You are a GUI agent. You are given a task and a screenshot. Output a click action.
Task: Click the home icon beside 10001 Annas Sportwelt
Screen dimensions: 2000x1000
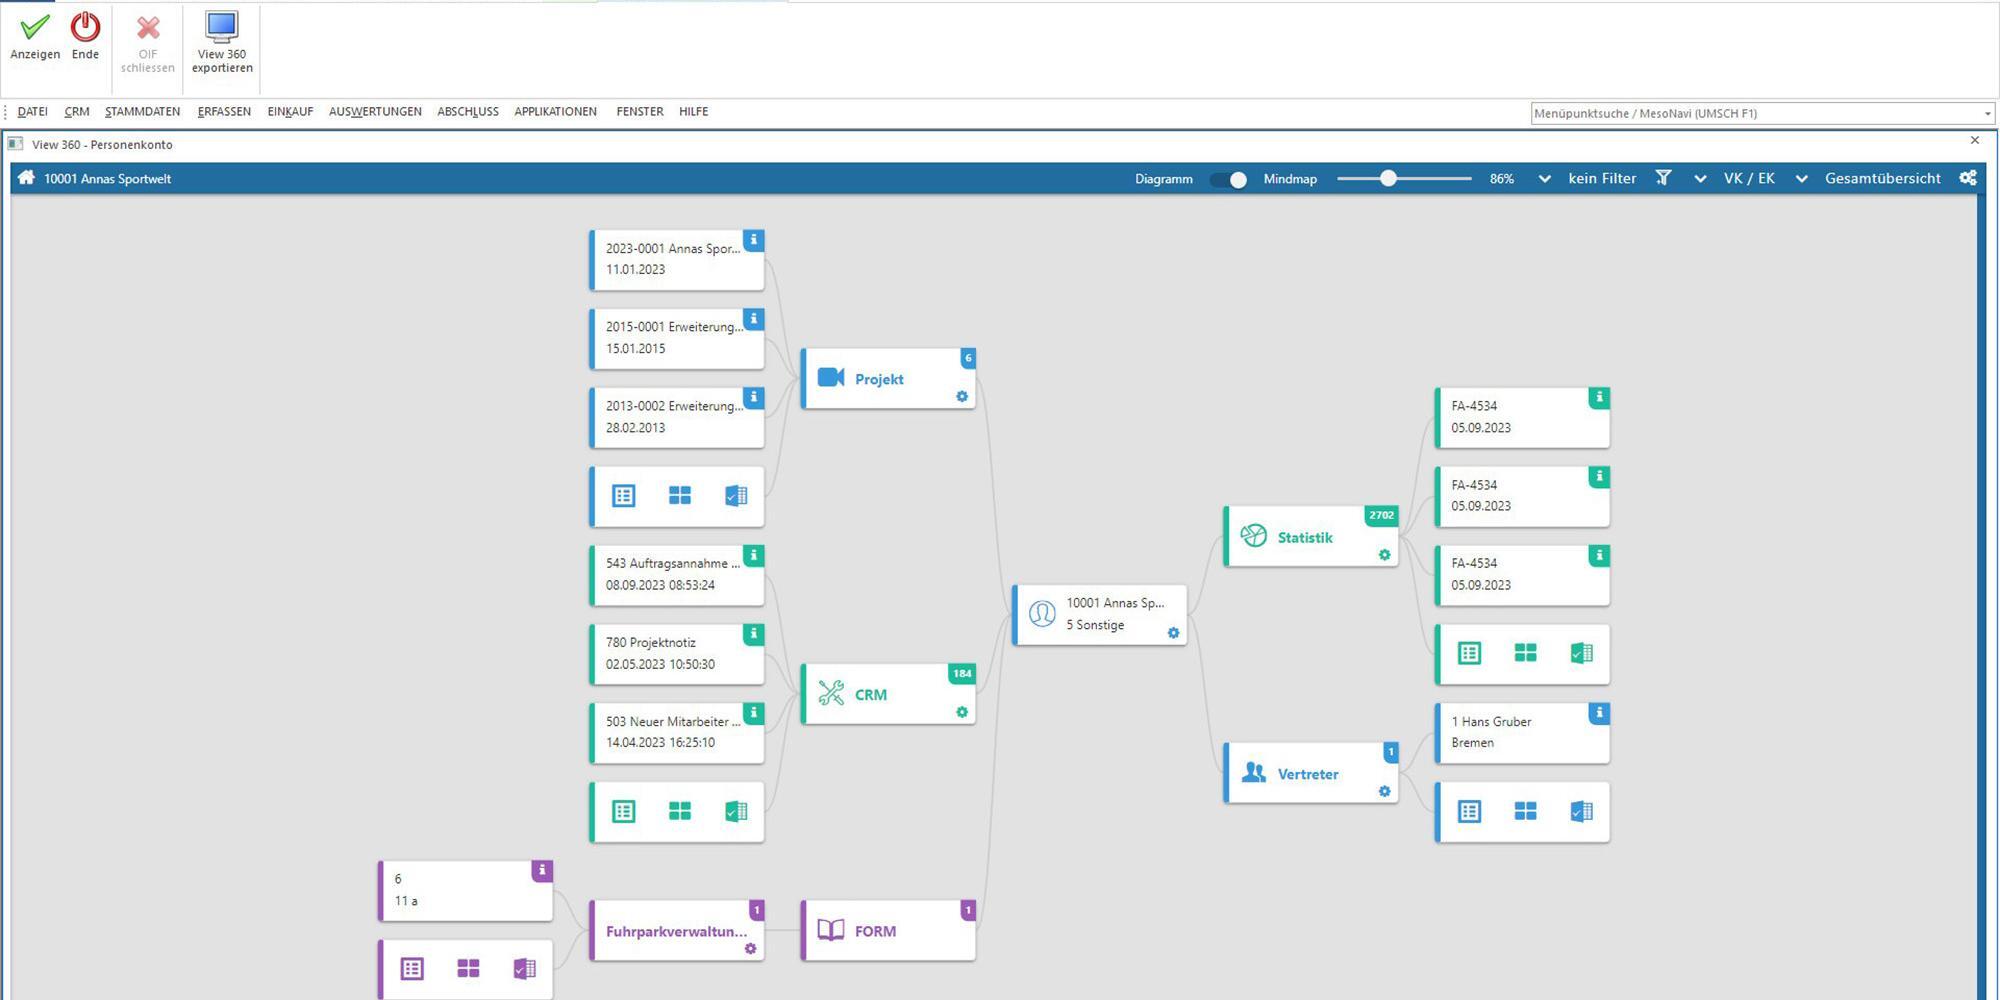pos(26,178)
